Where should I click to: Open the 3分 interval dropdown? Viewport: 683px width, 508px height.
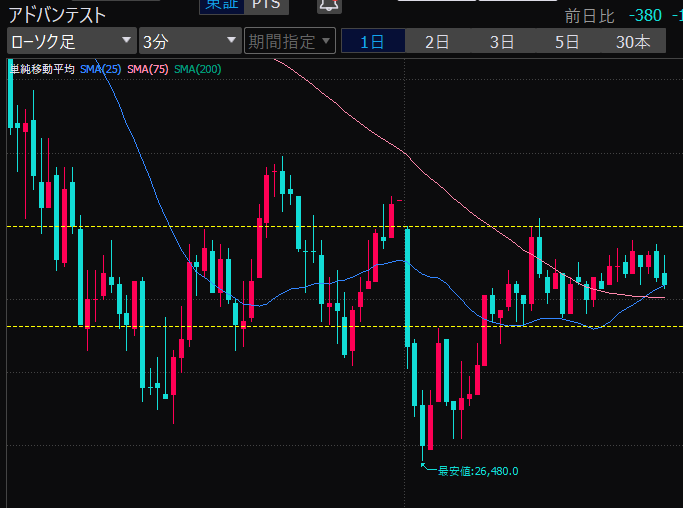pyautogui.click(x=188, y=41)
